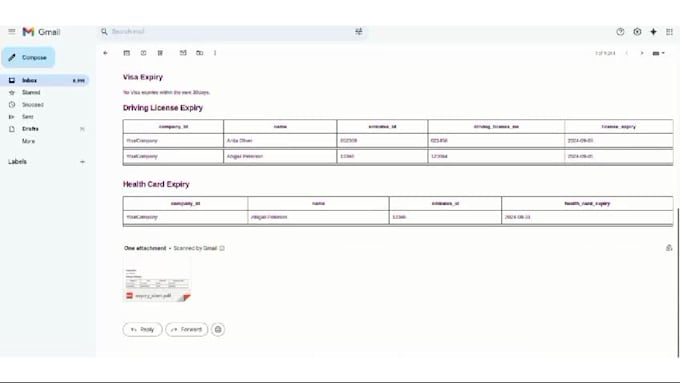Open the Gemini sparkle icon
Screen dimensions: 680x383
coord(653,32)
